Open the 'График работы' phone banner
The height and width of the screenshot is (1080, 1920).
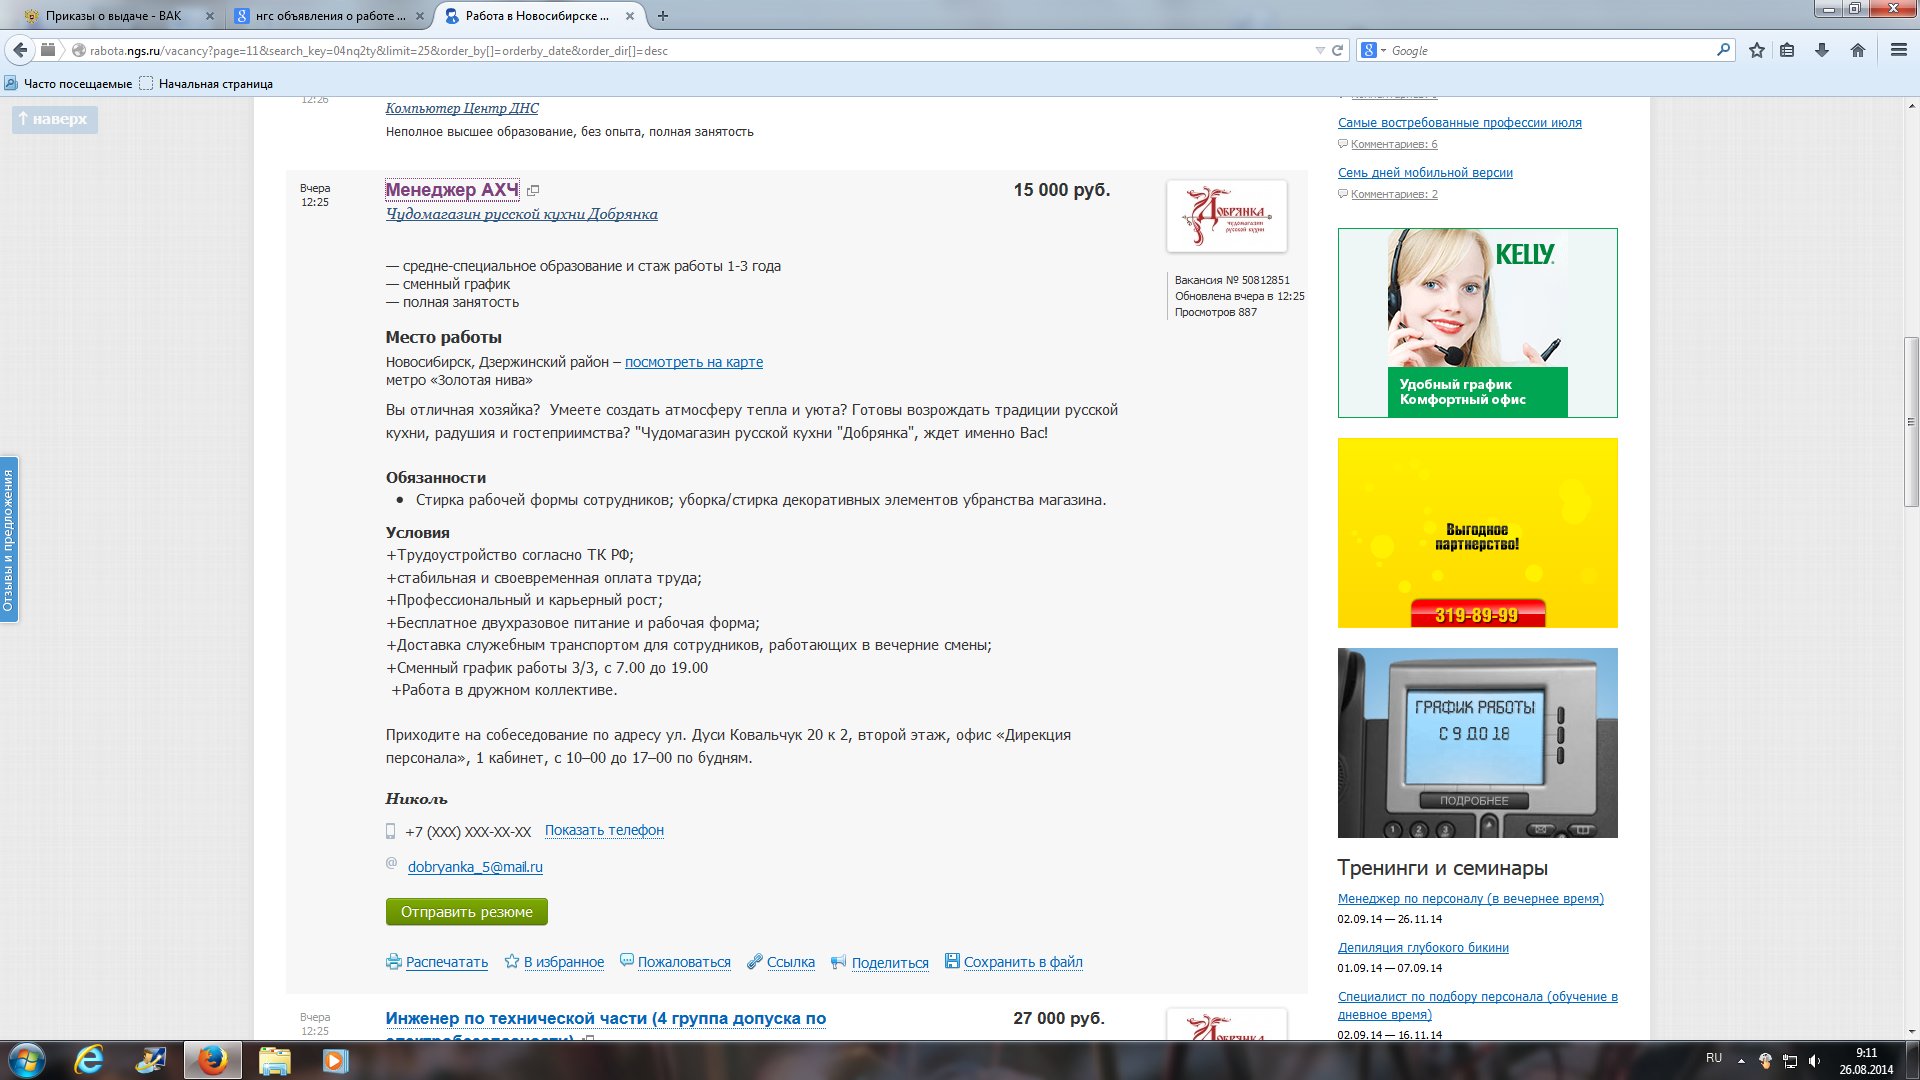[1478, 743]
